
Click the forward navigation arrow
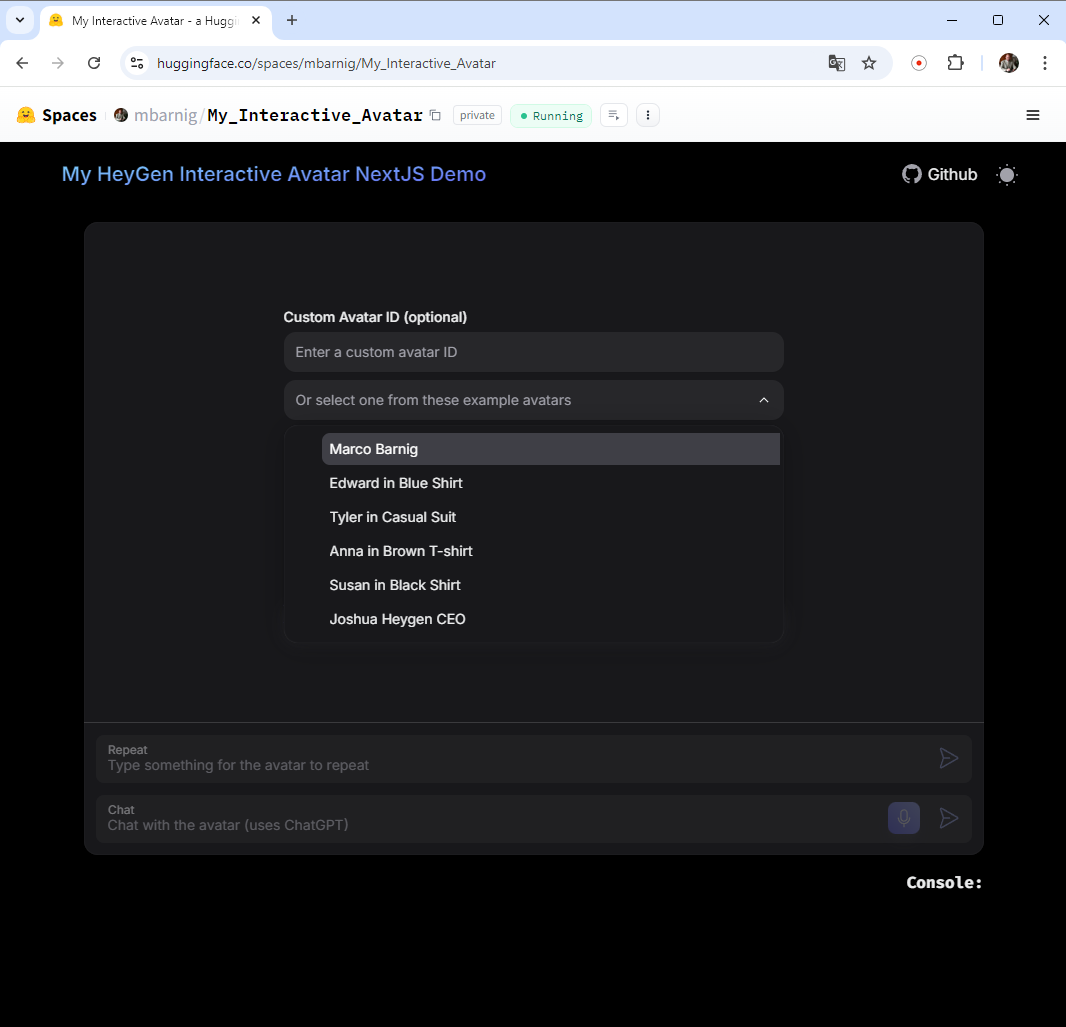58,63
